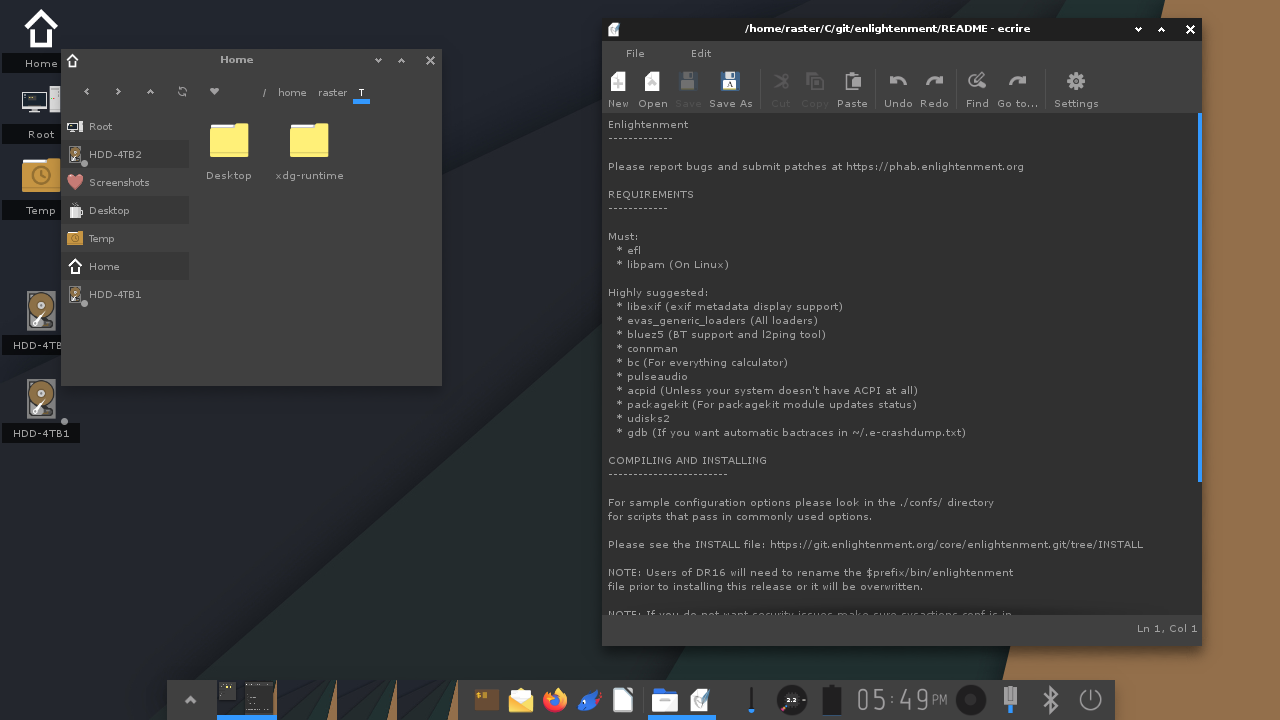This screenshot has width=1280, height=720.
Task: Undo the last edit in ecrire
Action: tap(897, 88)
